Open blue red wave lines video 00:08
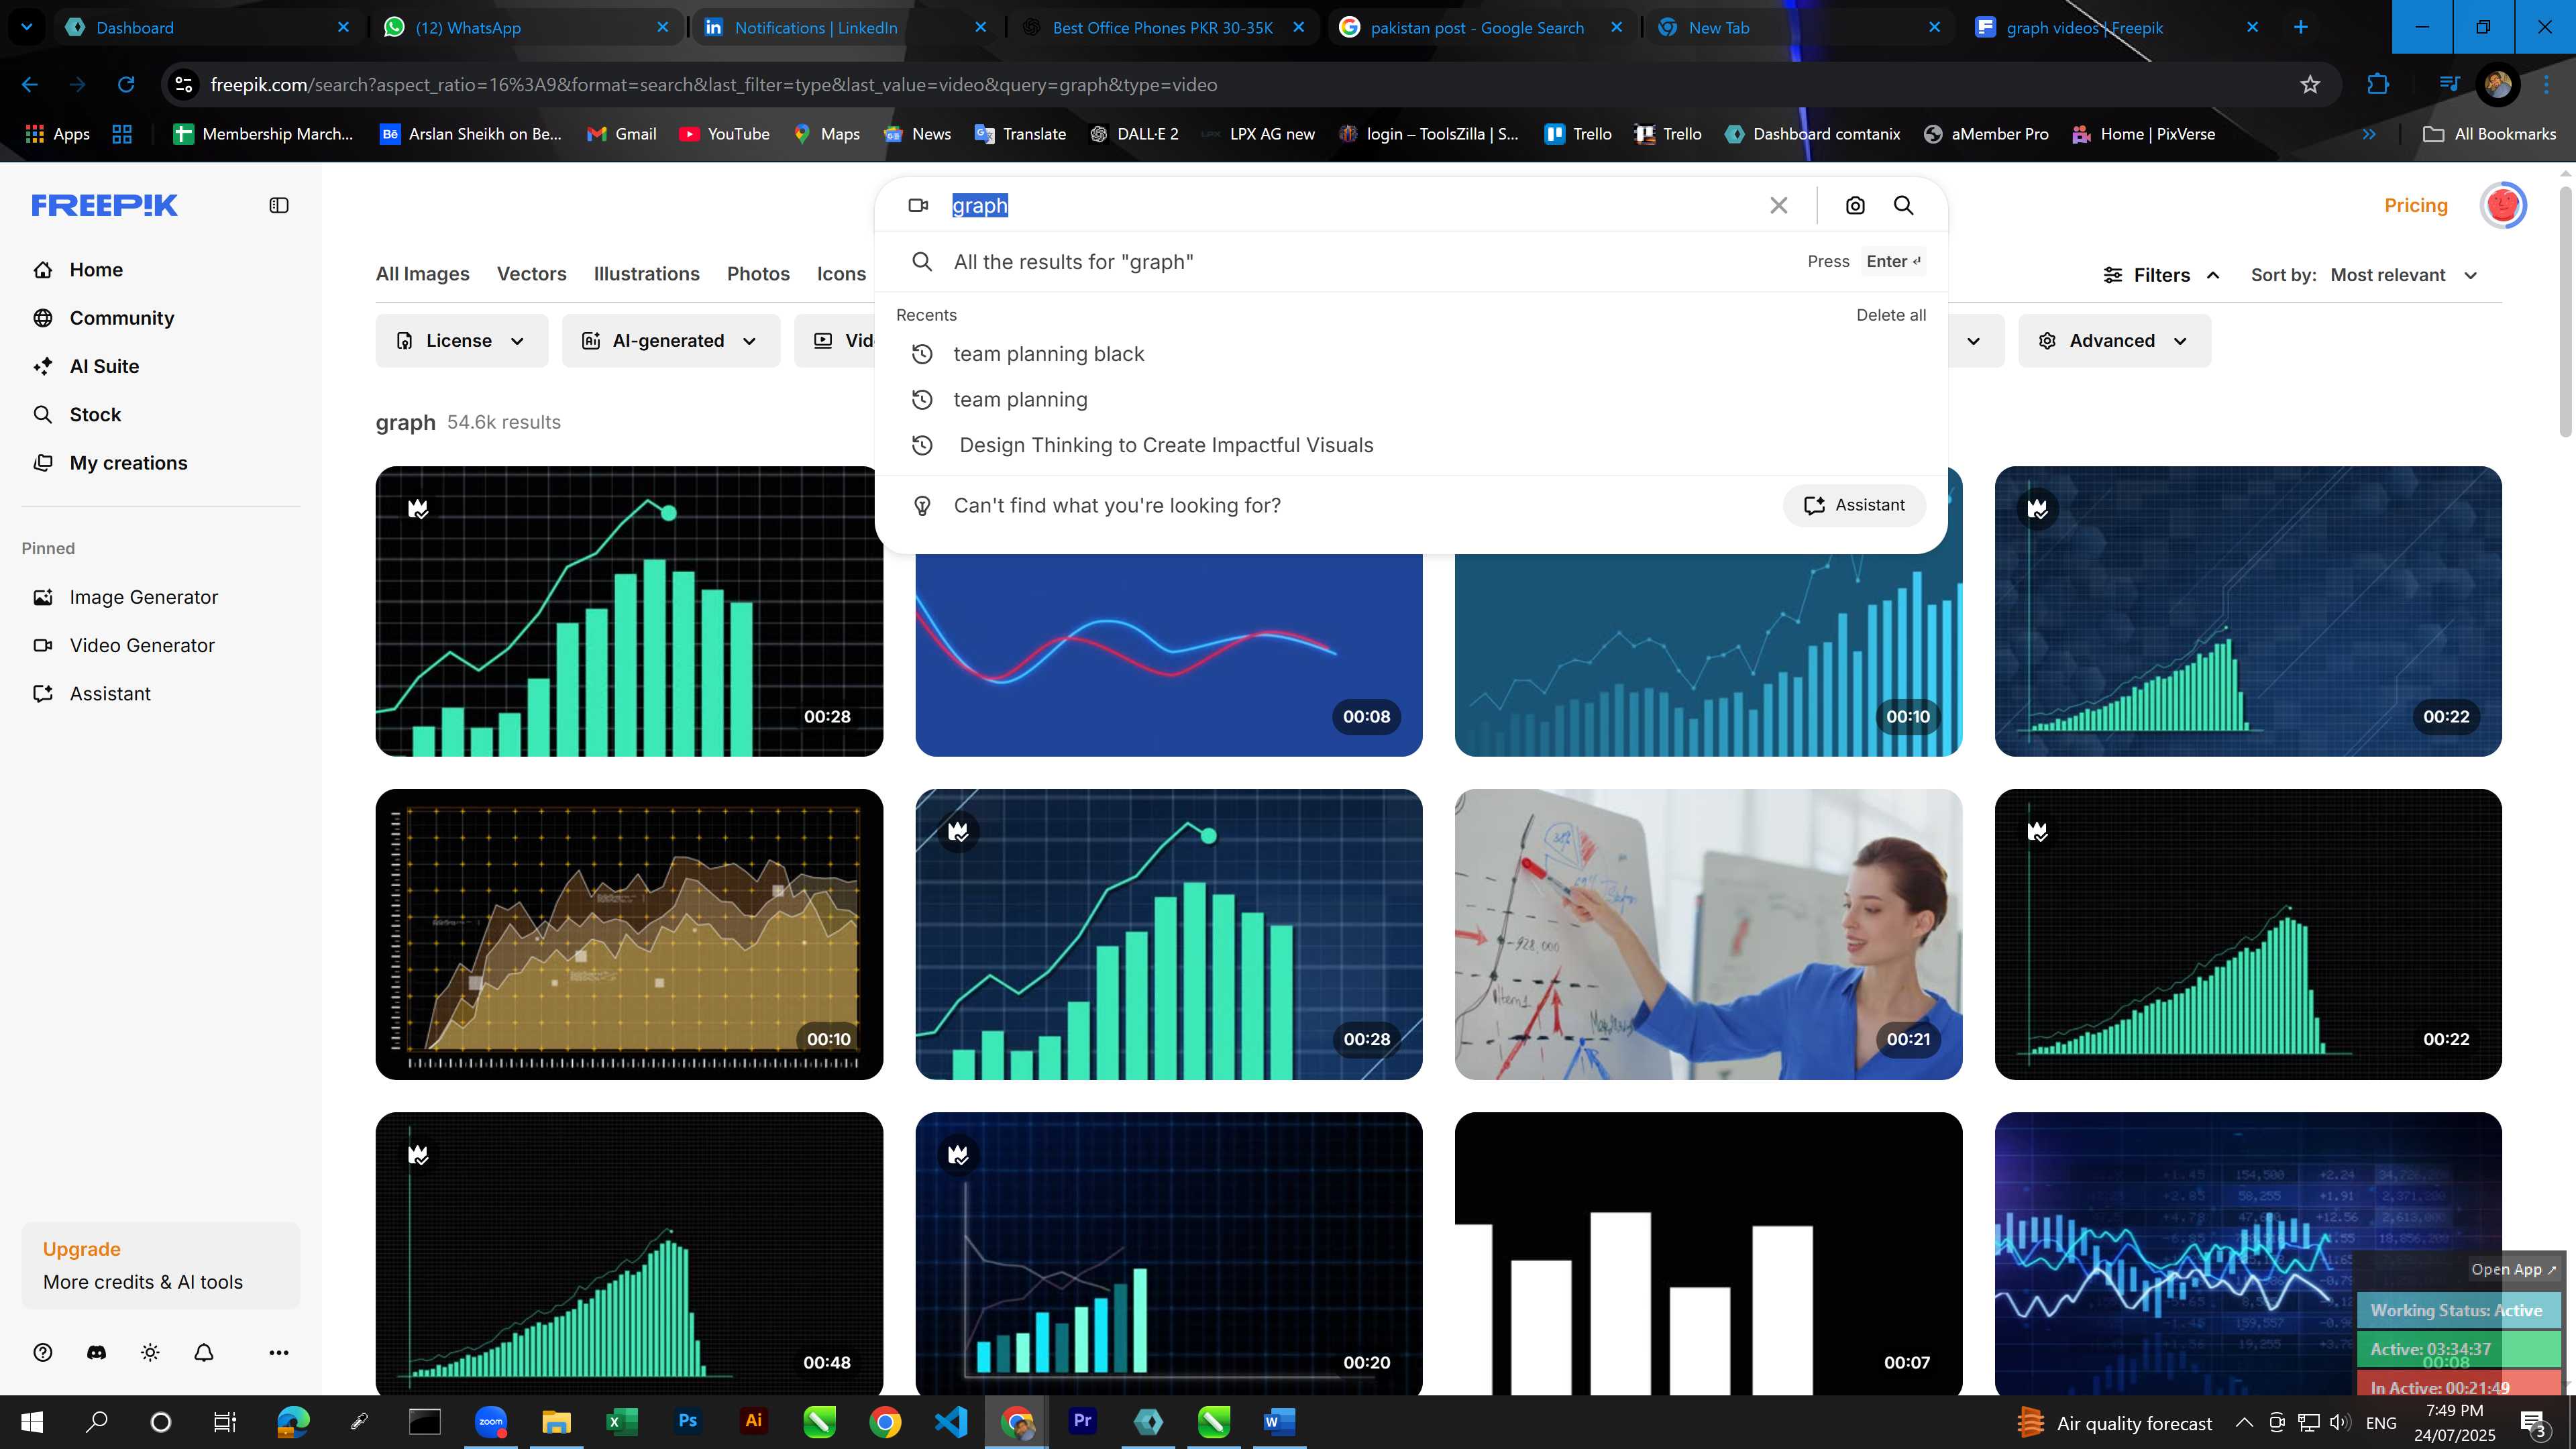The height and width of the screenshot is (1449, 2576). point(1168,655)
